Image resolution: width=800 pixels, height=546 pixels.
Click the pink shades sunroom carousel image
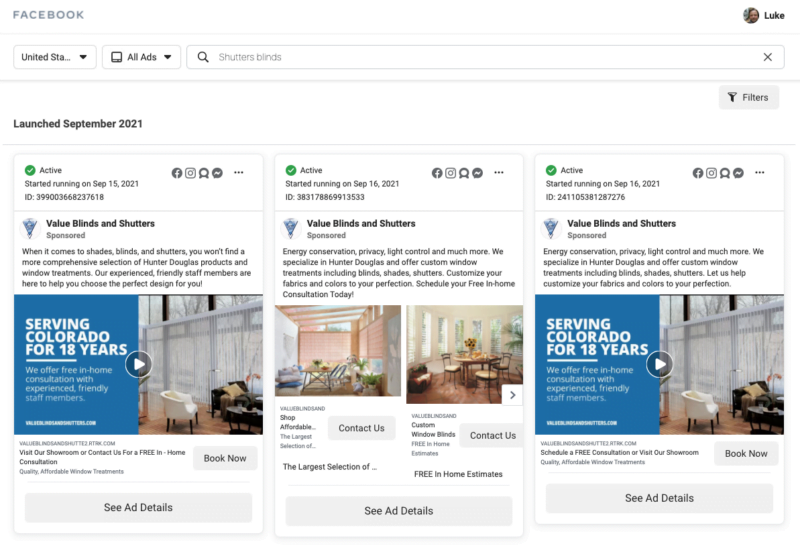[x=338, y=351]
